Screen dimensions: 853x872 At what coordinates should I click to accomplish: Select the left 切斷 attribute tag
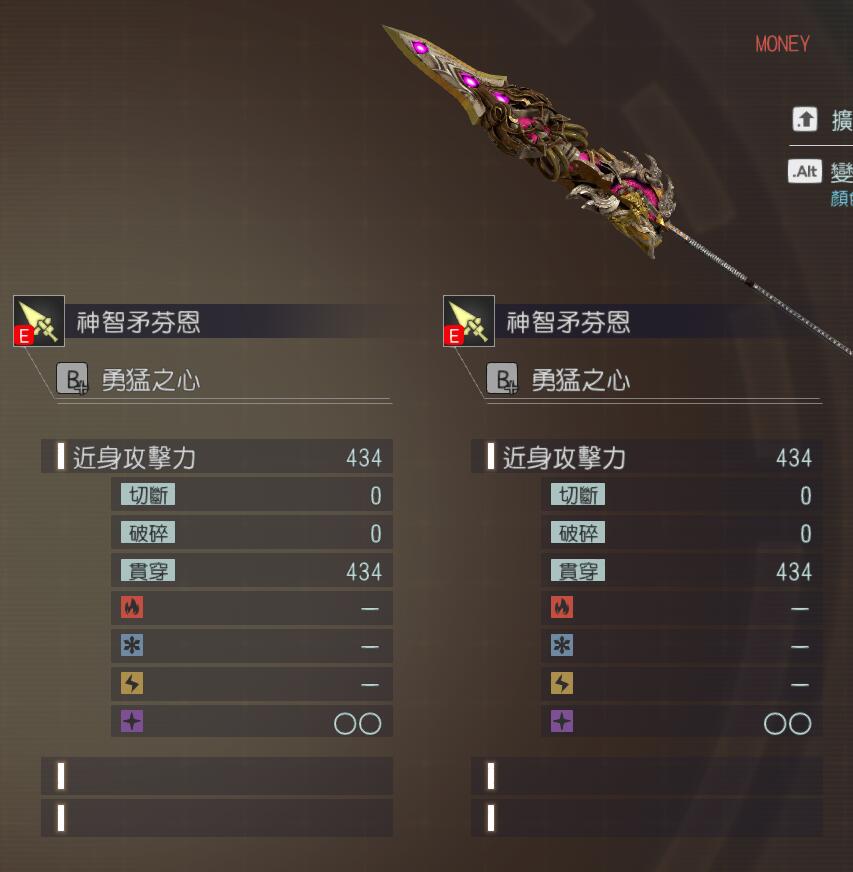(x=148, y=494)
